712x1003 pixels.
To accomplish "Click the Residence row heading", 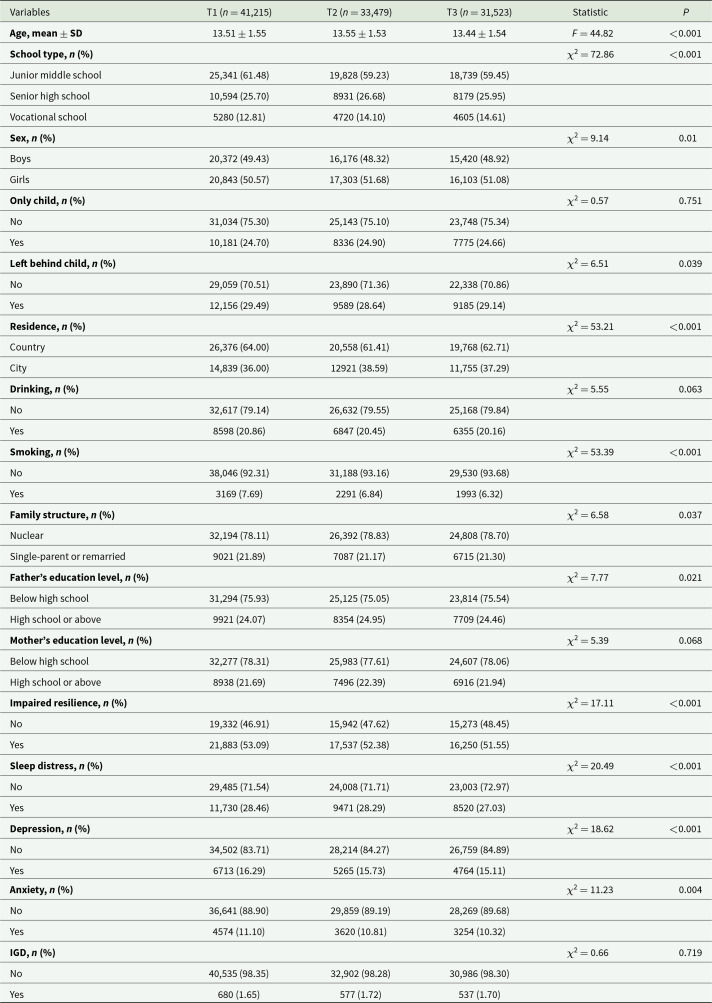I will 48,326.
